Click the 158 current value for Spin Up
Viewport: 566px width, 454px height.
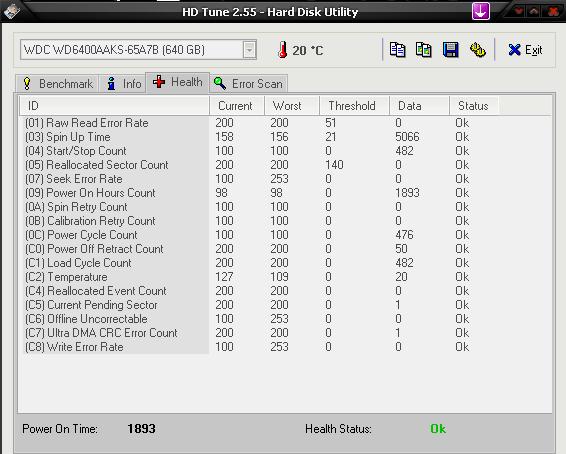(225, 137)
